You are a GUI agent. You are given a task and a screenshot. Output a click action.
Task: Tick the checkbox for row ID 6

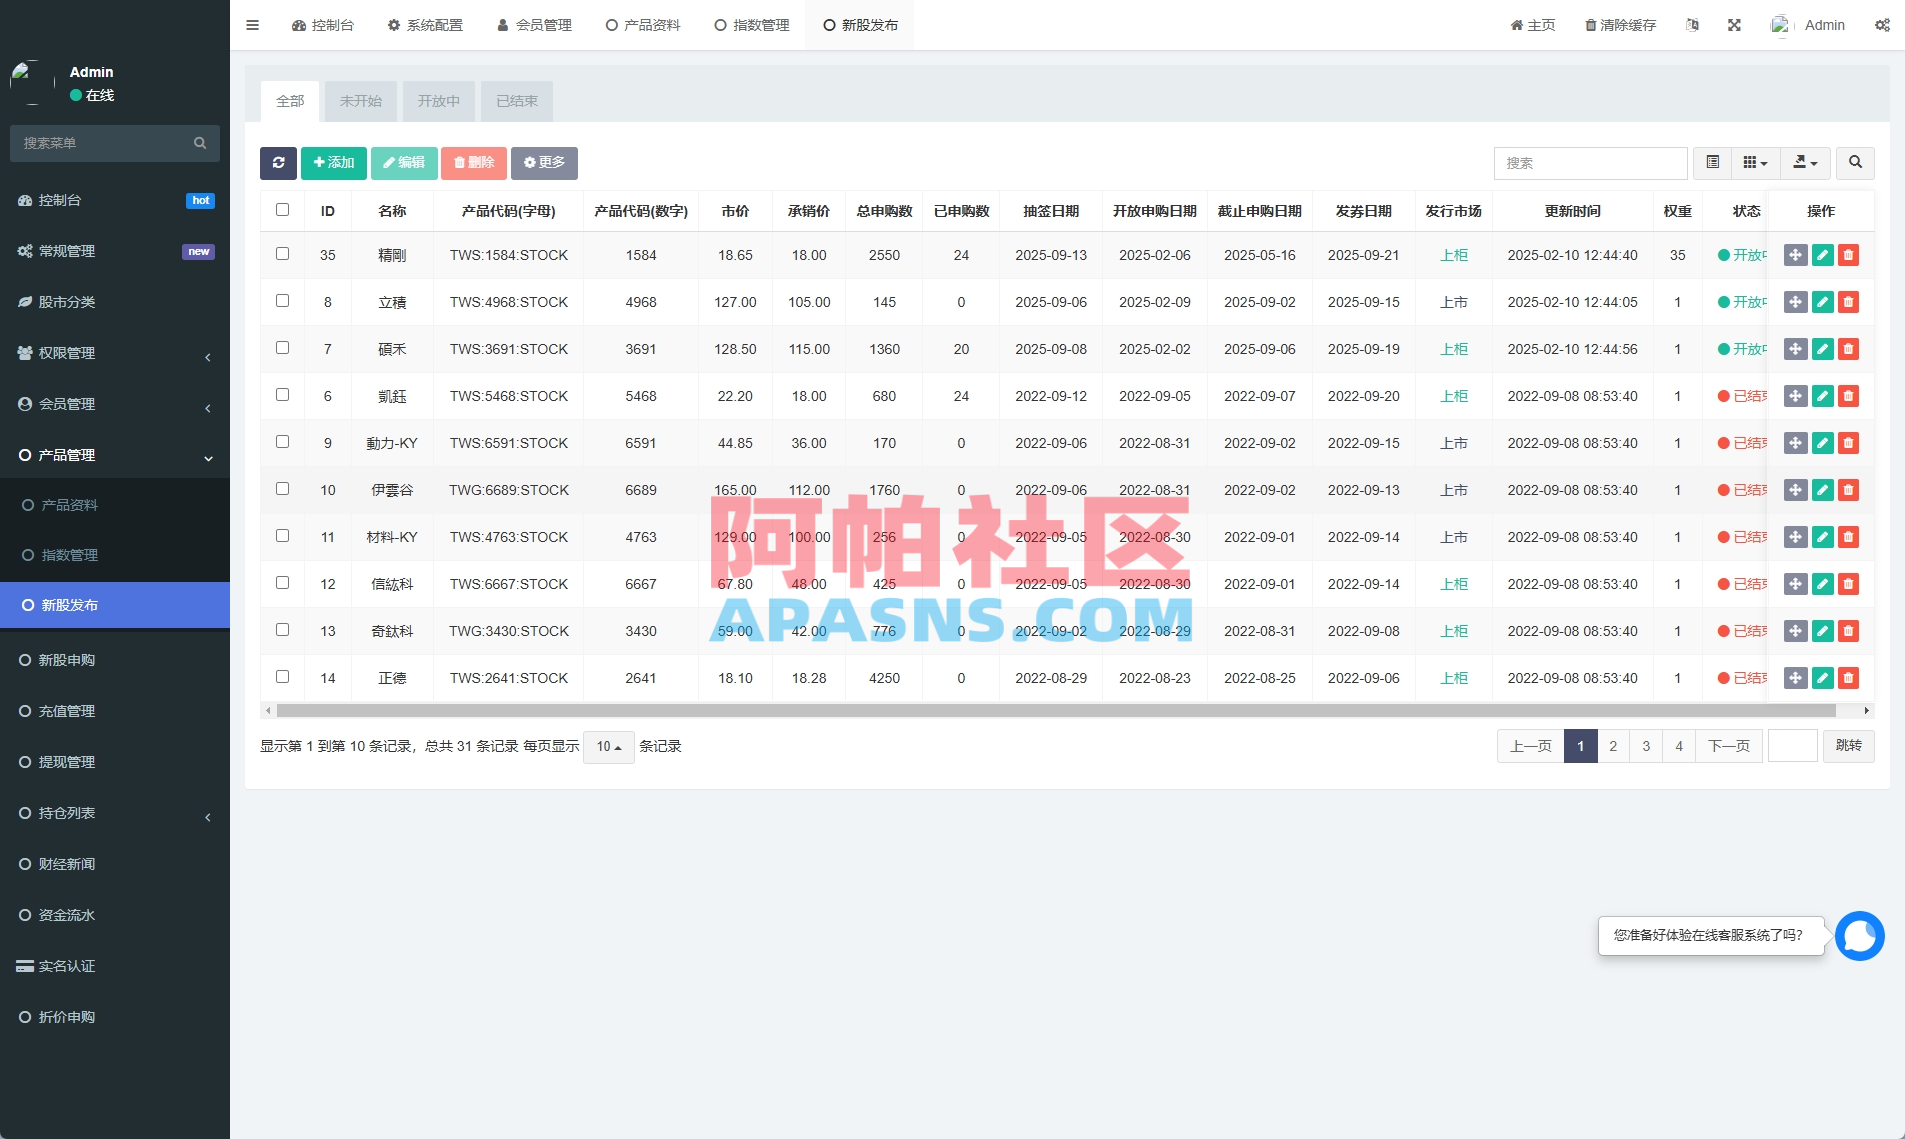(282, 395)
